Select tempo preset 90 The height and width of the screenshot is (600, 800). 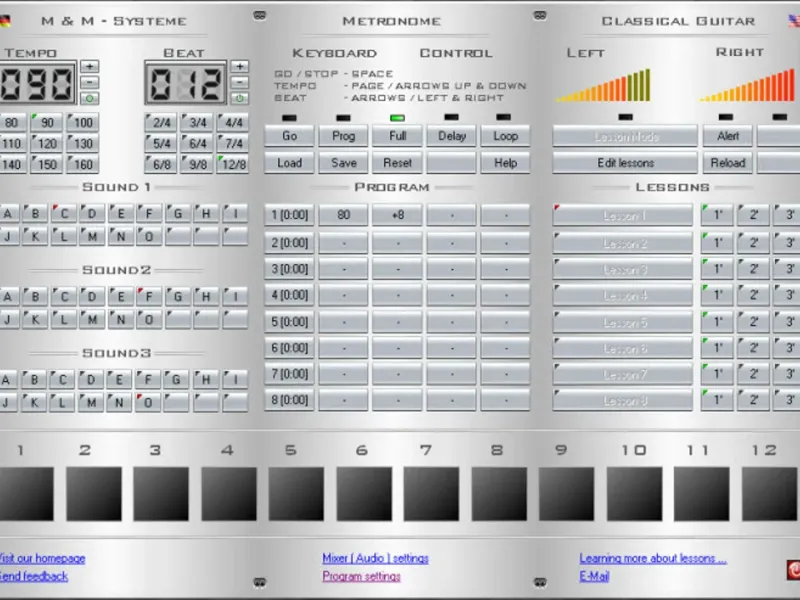[x=46, y=122]
